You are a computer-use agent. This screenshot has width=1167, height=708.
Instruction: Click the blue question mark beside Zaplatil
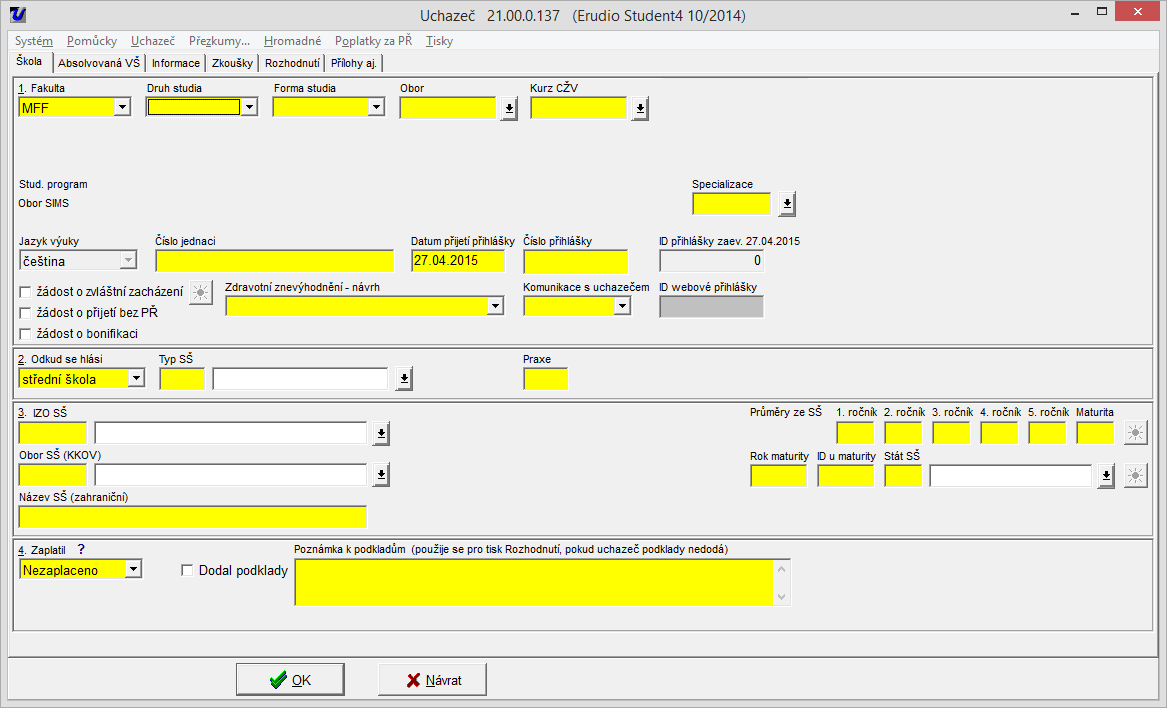point(81,549)
